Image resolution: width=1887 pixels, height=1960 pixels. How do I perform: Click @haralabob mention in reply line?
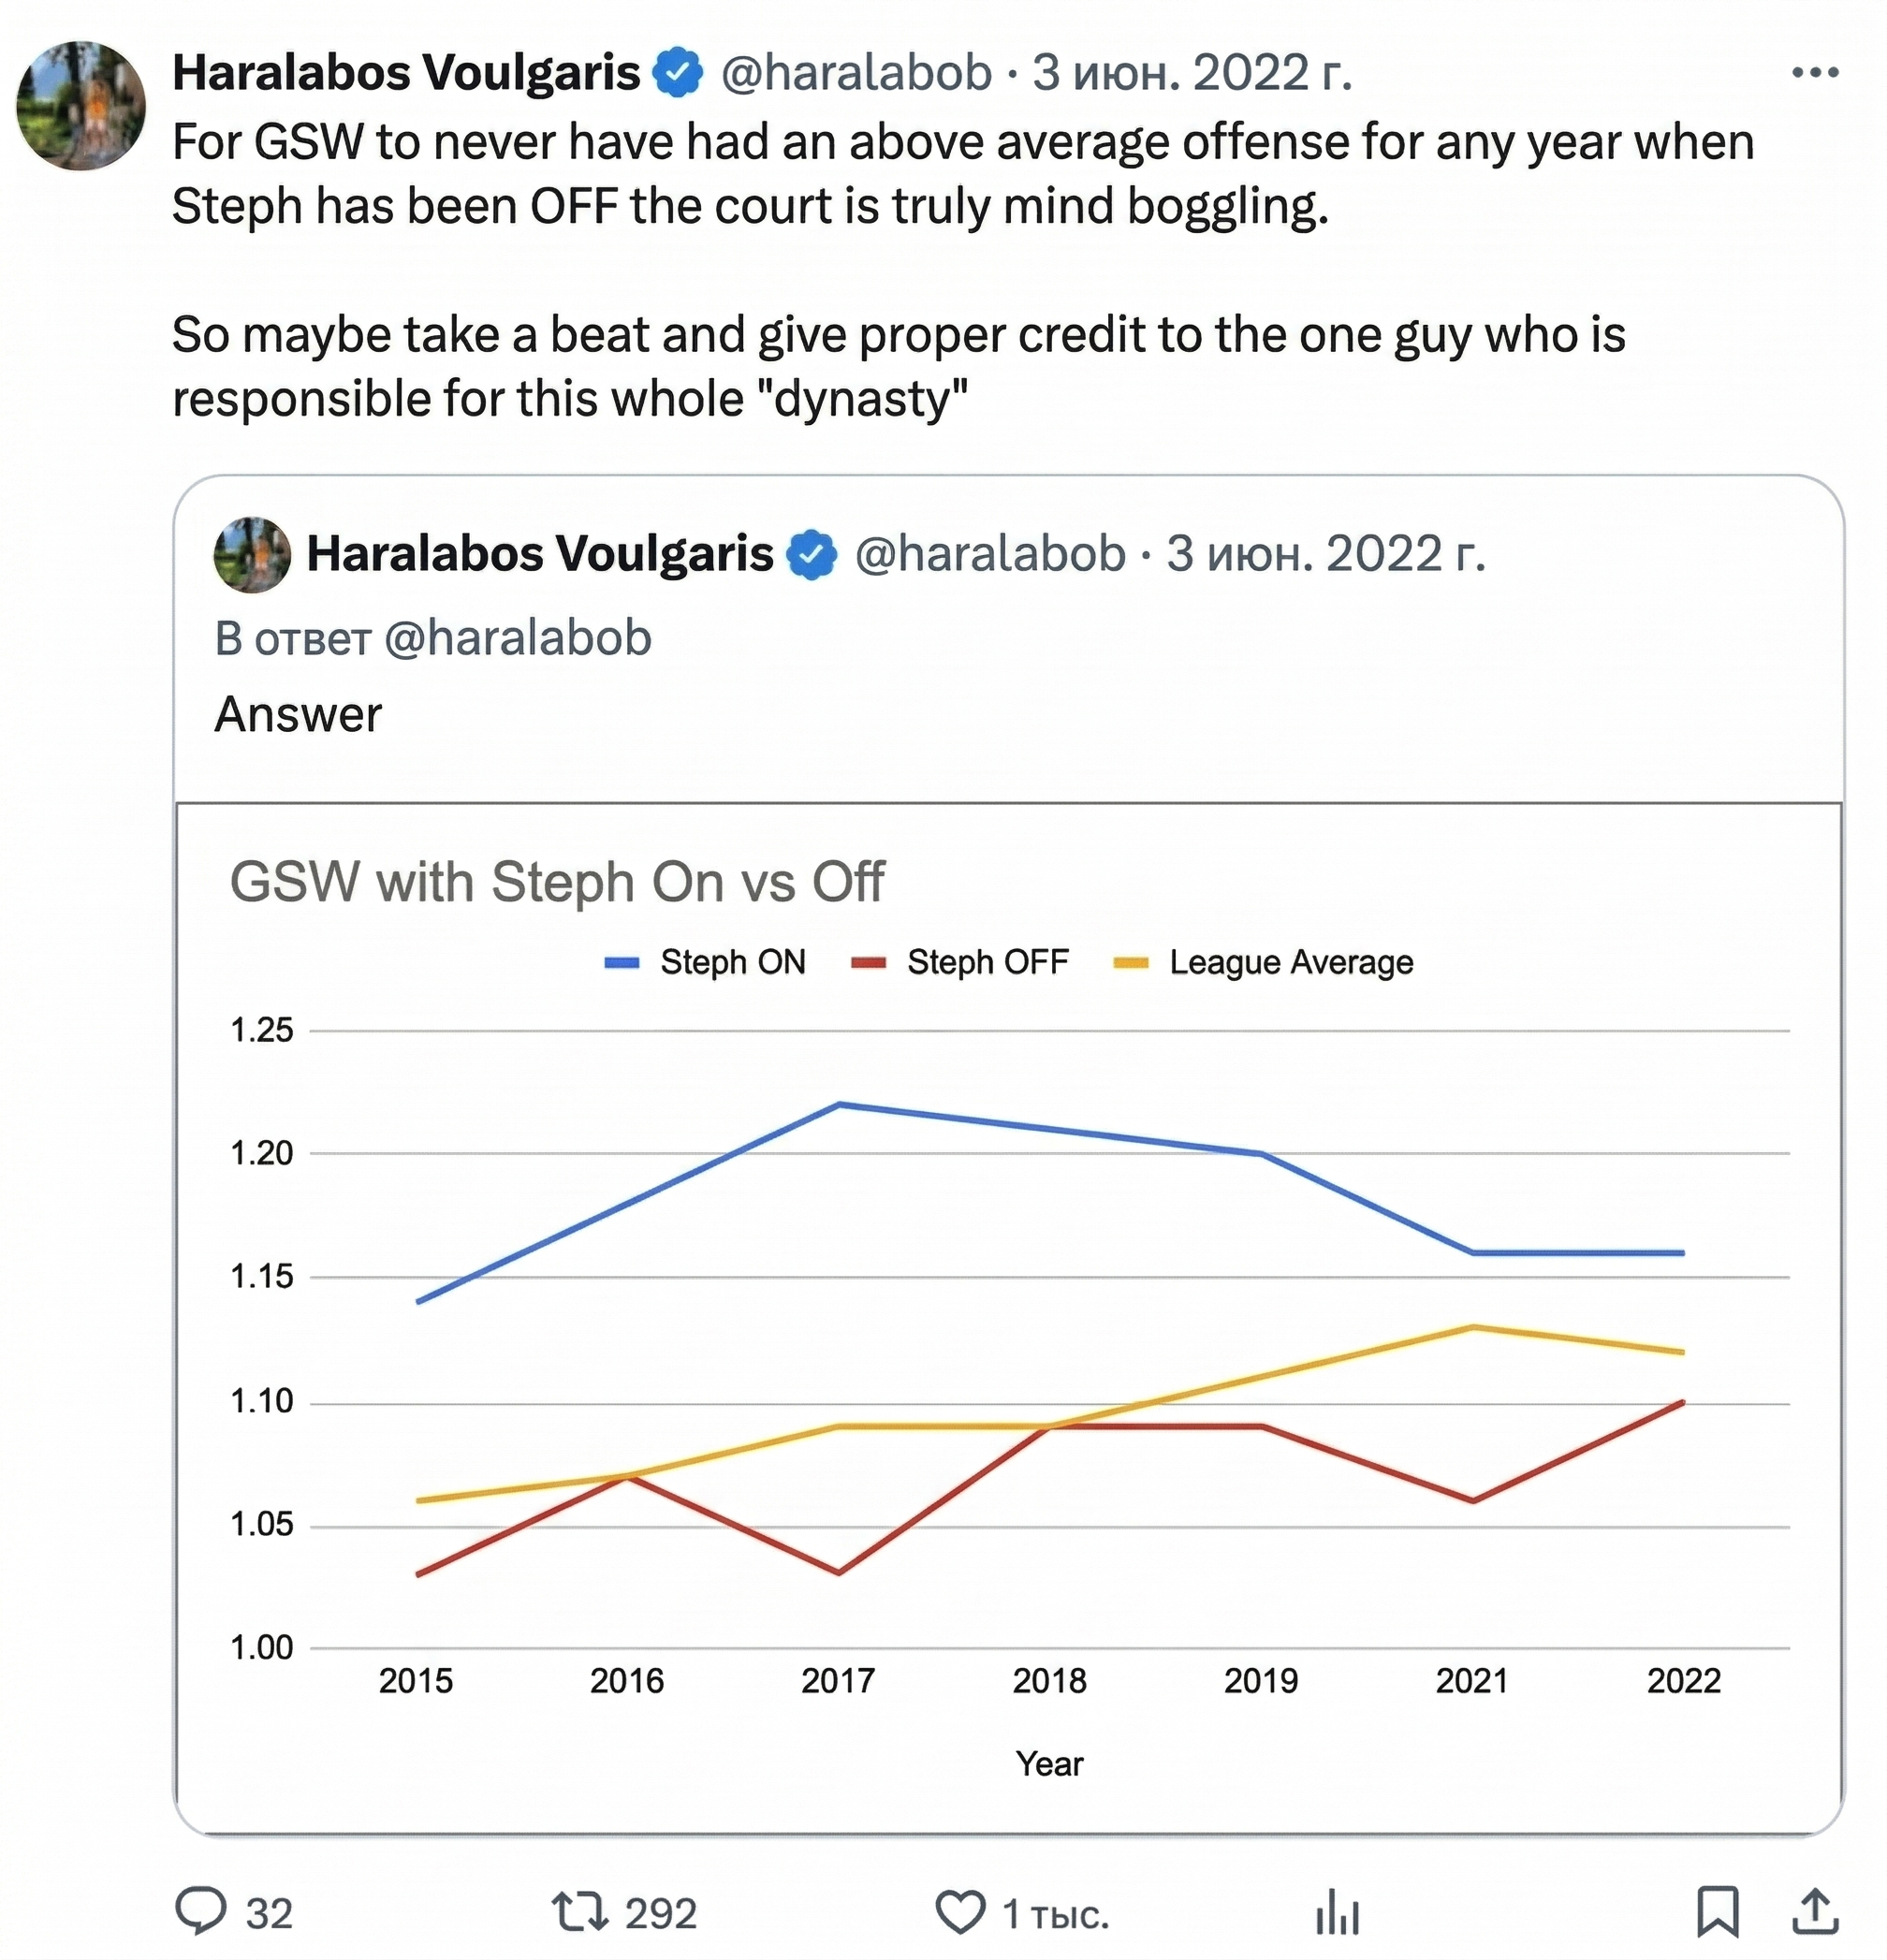click(x=517, y=638)
